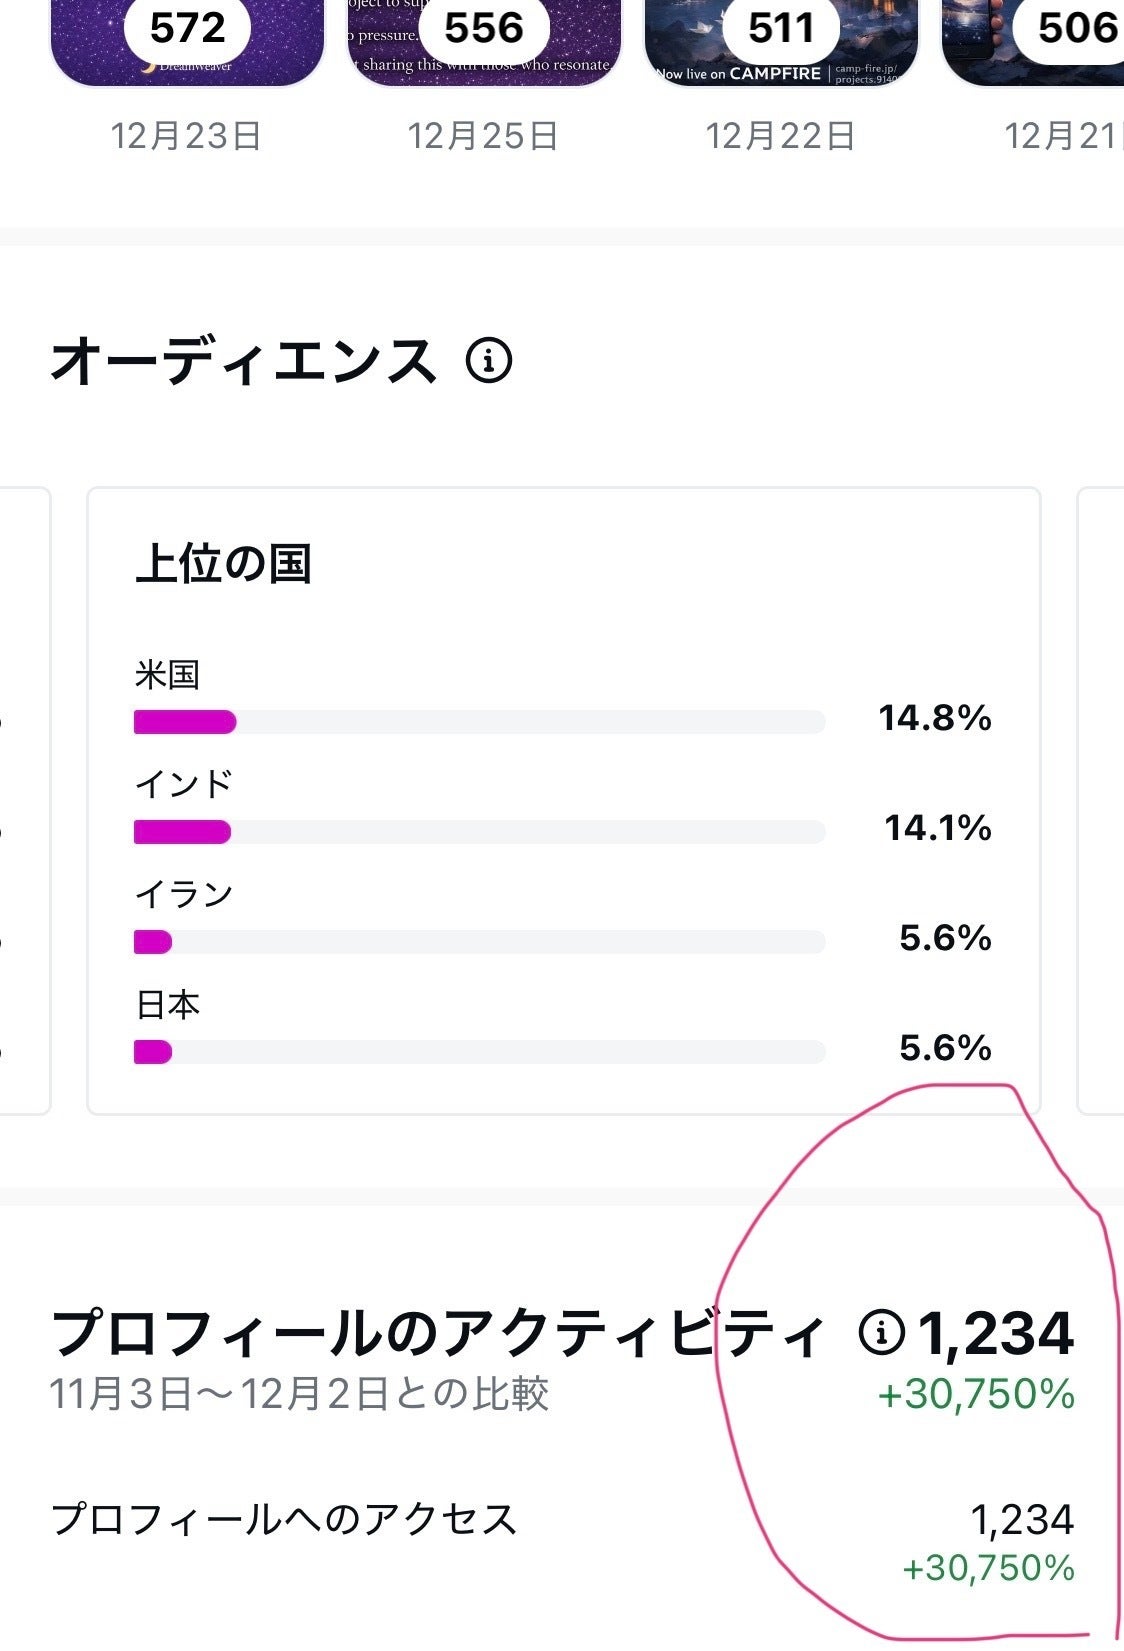Open the post thumbnail with 572 views
This screenshot has width=1124, height=1651.
[x=187, y=42]
